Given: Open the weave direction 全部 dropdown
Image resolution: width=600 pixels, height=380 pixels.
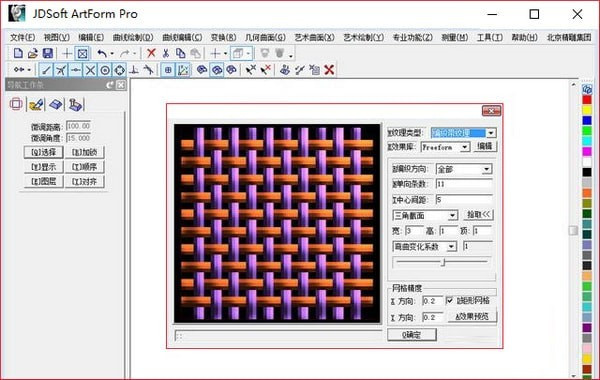Looking at the screenshot, I should pyautogui.click(x=486, y=169).
